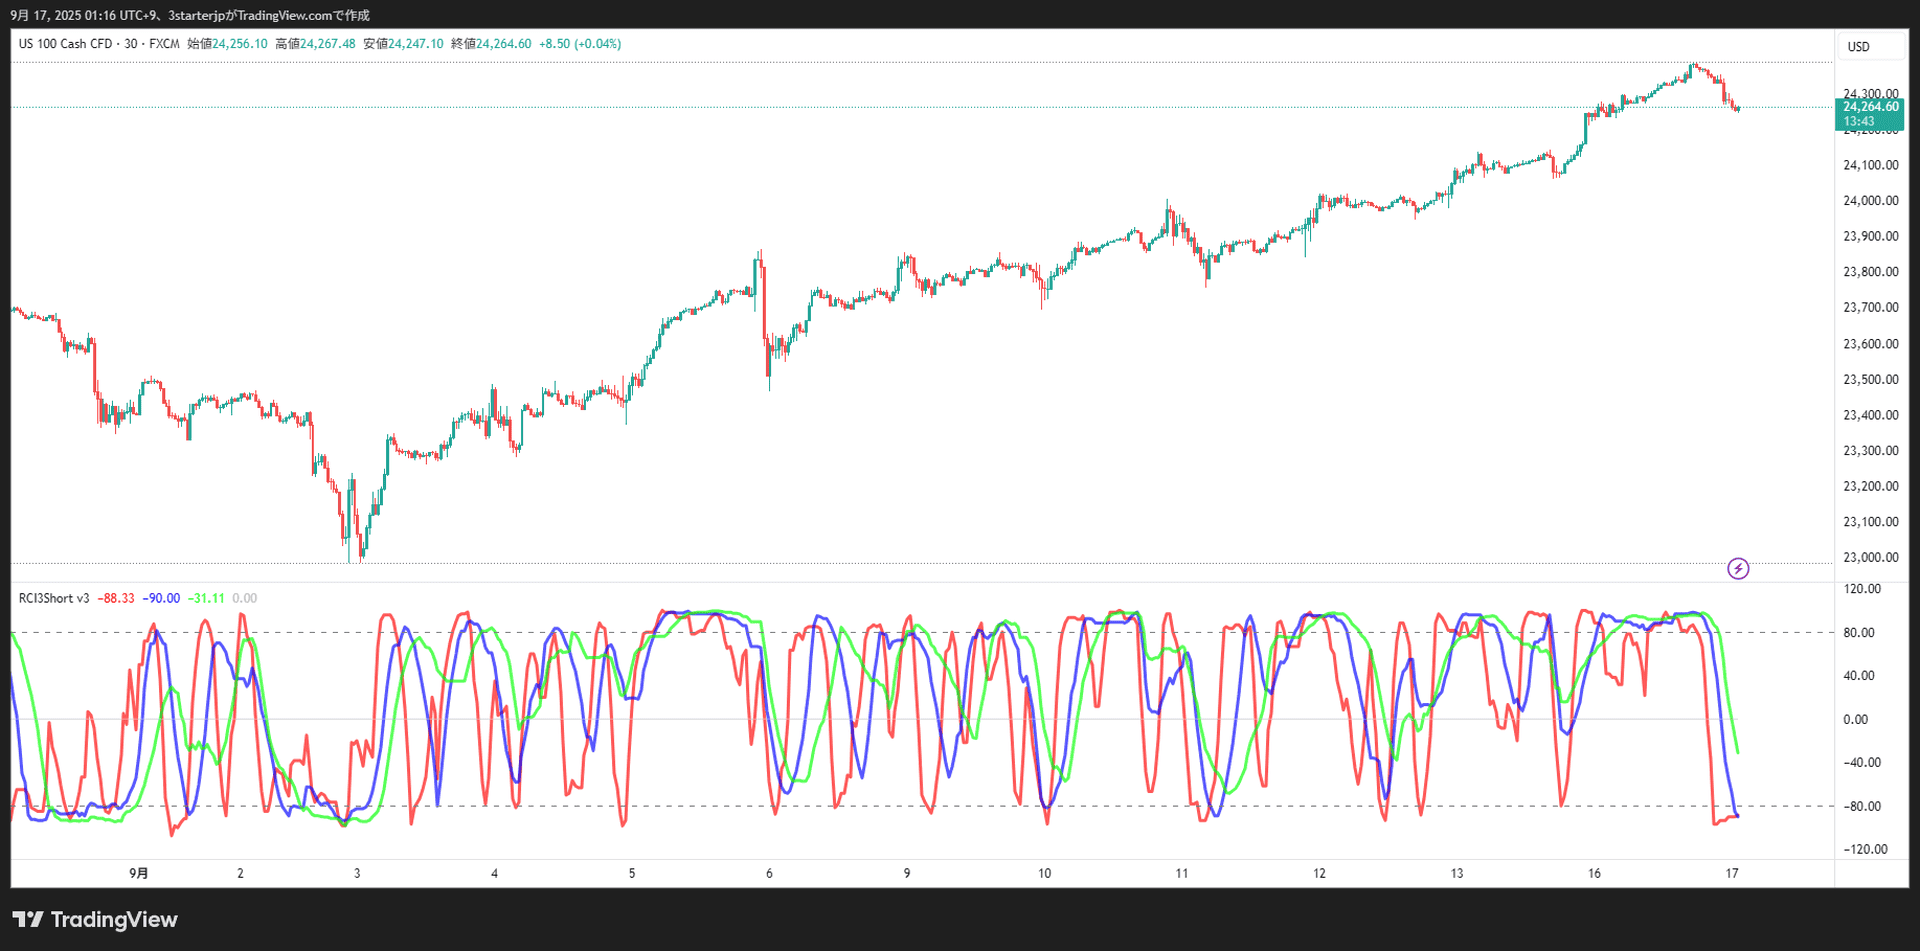Click date 10 on the time axis
Screen dimensions: 1920x951
click(x=1044, y=873)
